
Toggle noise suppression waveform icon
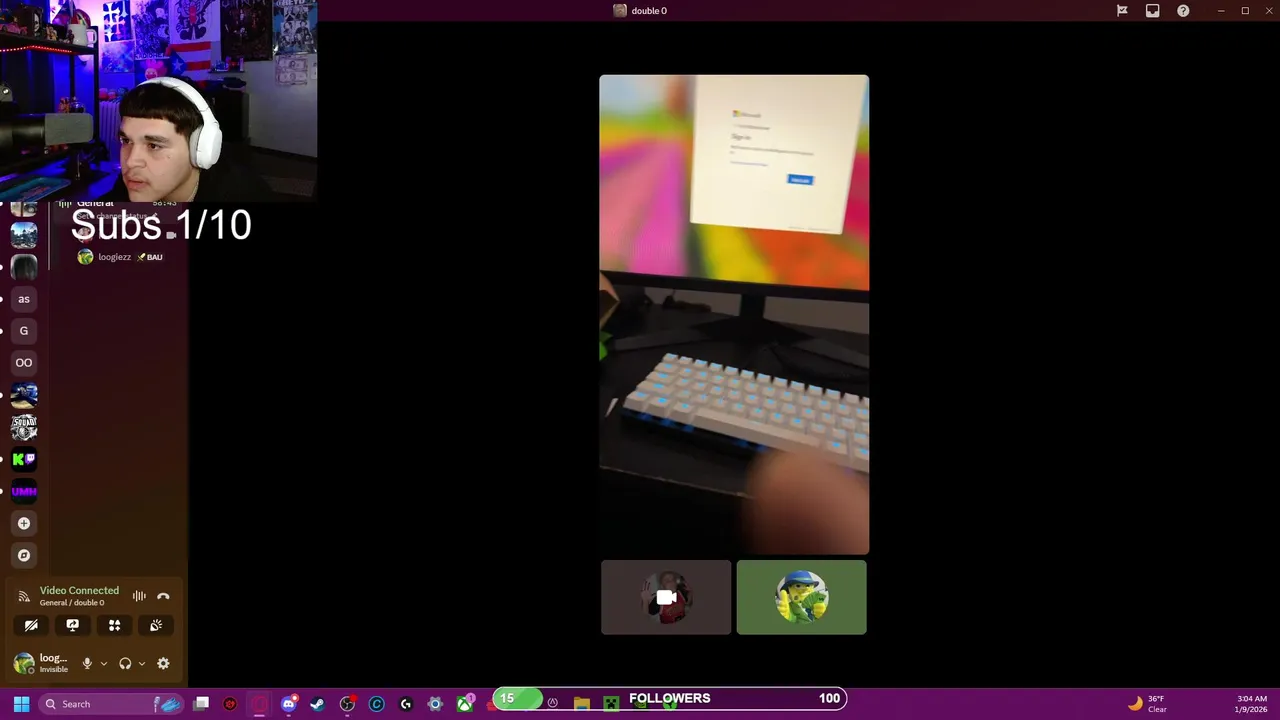(x=139, y=596)
